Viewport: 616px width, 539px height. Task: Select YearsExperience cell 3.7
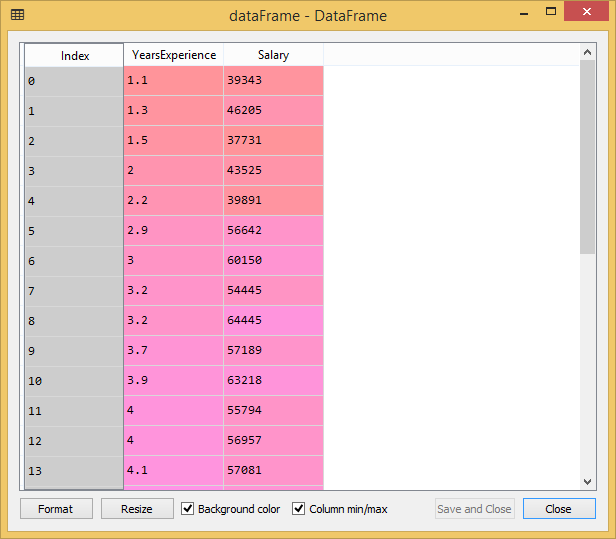tap(174, 350)
